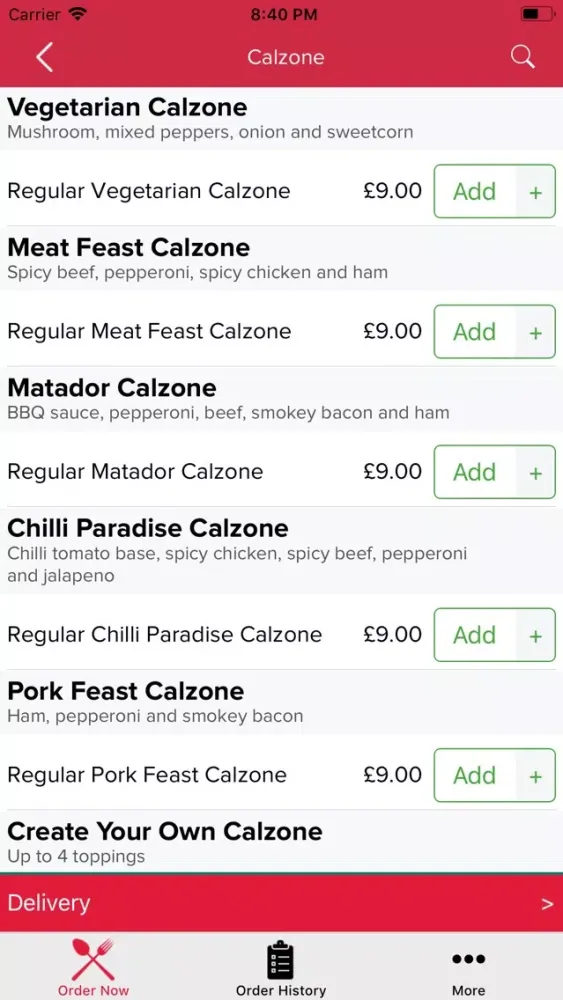The image size is (563, 1000).
Task: Open the More three-dots icon
Action: 469,959
